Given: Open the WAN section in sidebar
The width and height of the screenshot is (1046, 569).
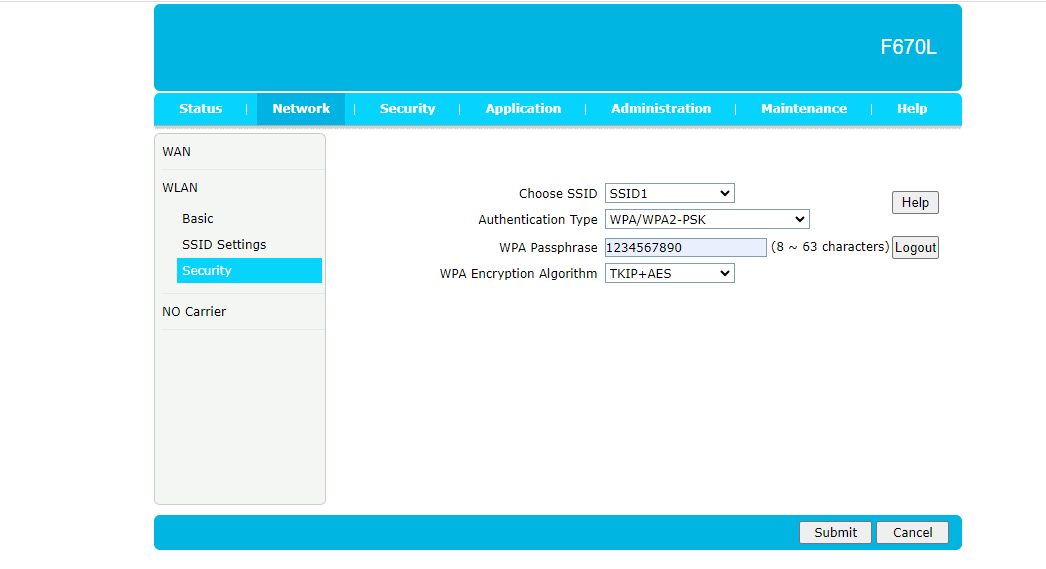Looking at the screenshot, I should point(177,152).
